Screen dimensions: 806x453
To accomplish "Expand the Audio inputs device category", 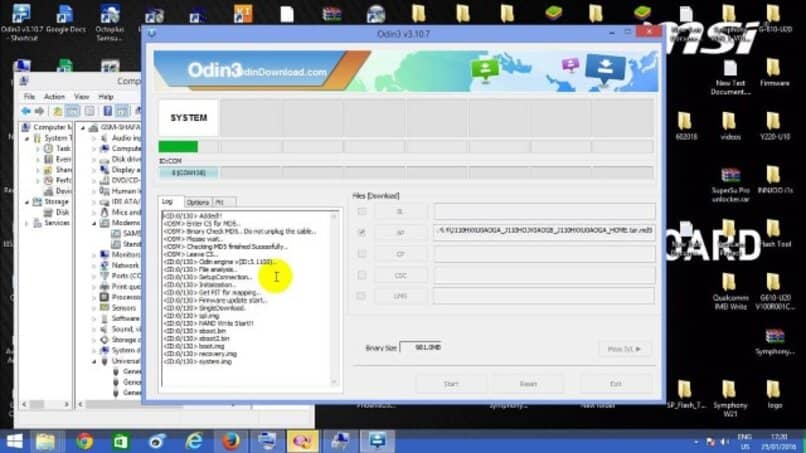I will 94,138.
